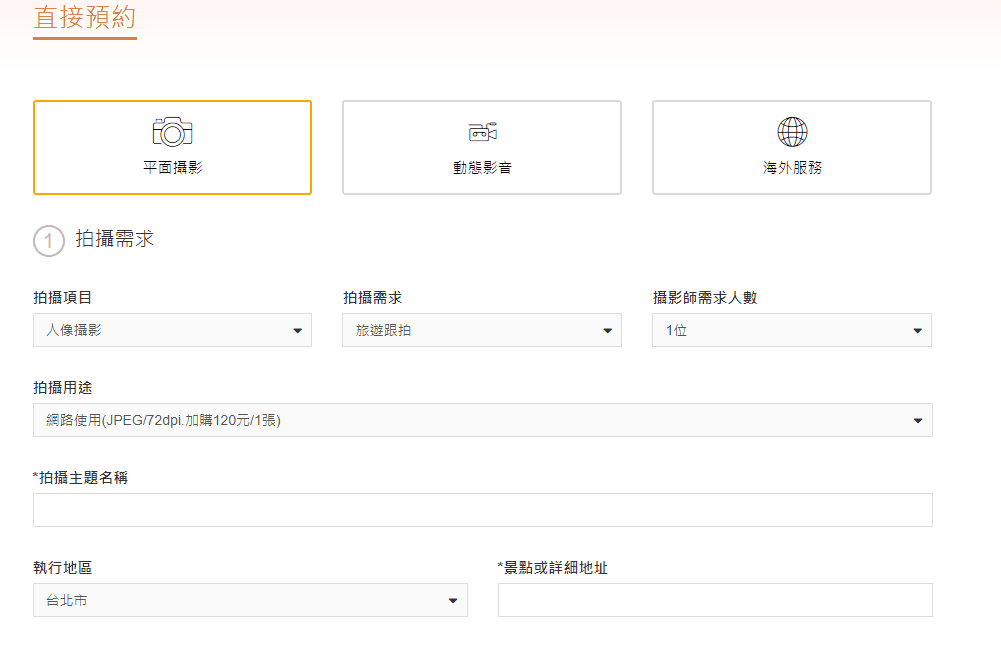The height and width of the screenshot is (657, 1001).
Task: Expand the 拍攝用途 dropdown for 網路使用
Action: click(x=482, y=420)
